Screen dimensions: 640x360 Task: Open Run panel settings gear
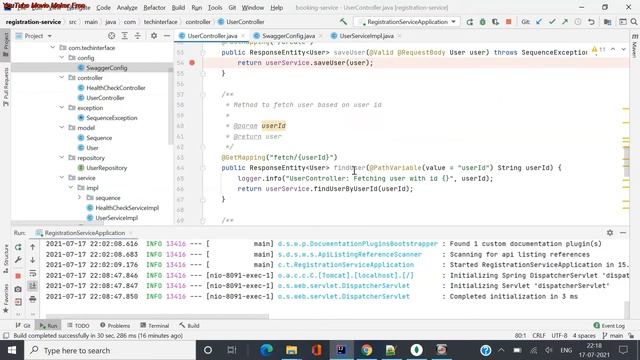[x=610, y=233]
